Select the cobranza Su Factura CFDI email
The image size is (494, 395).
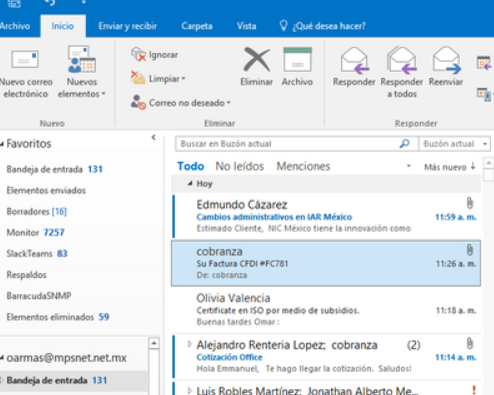point(326,263)
